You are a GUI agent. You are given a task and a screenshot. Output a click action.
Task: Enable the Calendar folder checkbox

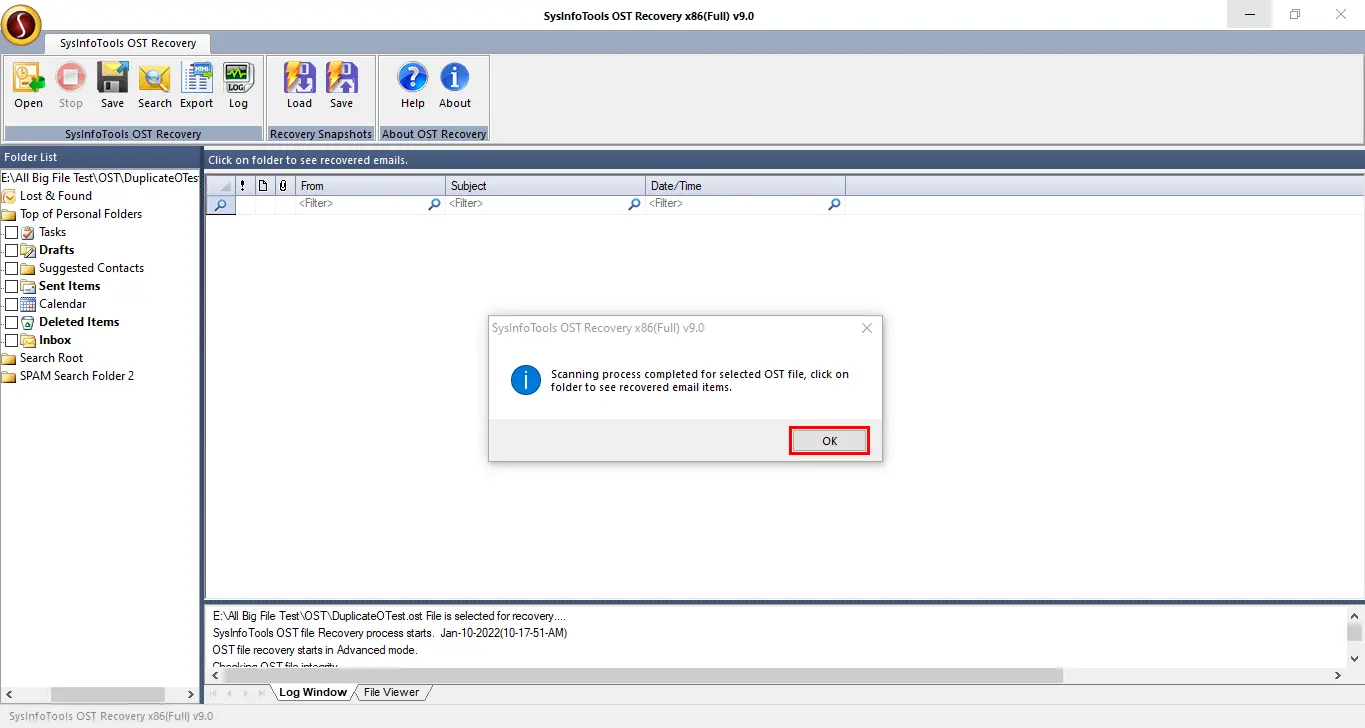[12, 304]
